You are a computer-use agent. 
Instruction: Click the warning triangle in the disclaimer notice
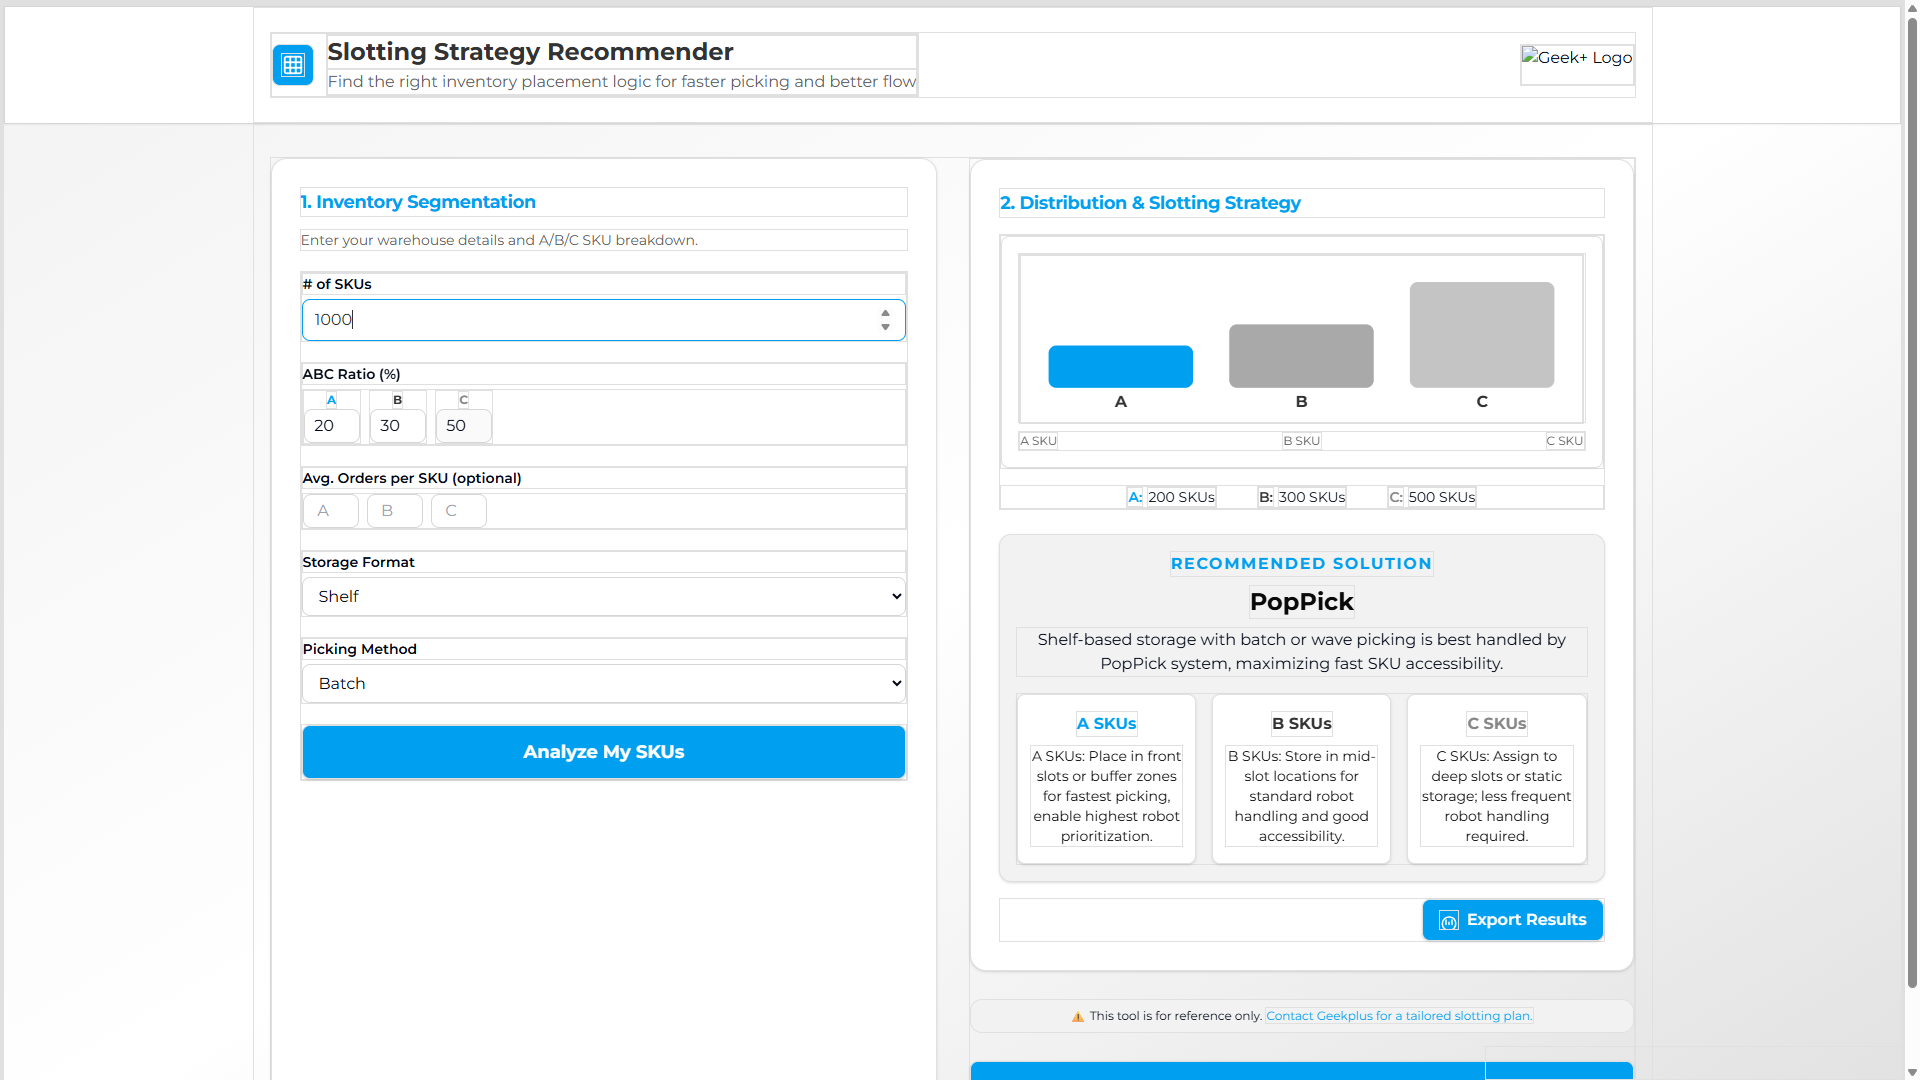pos(1077,1015)
